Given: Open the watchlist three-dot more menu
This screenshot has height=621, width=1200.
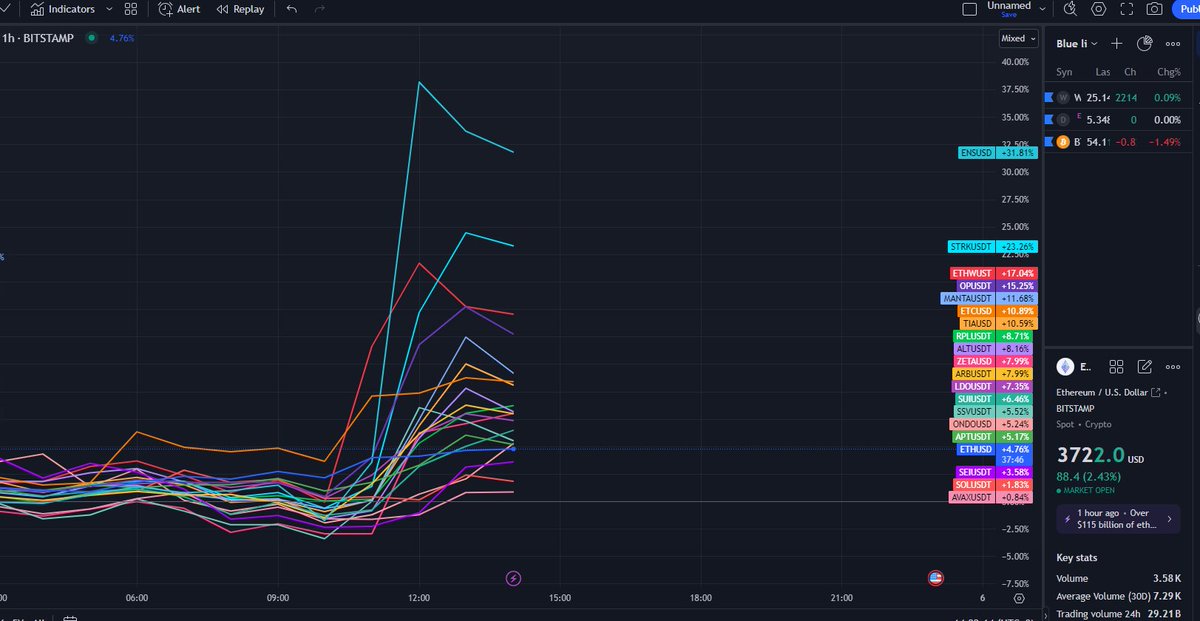Looking at the screenshot, I should click(1172, 43).
